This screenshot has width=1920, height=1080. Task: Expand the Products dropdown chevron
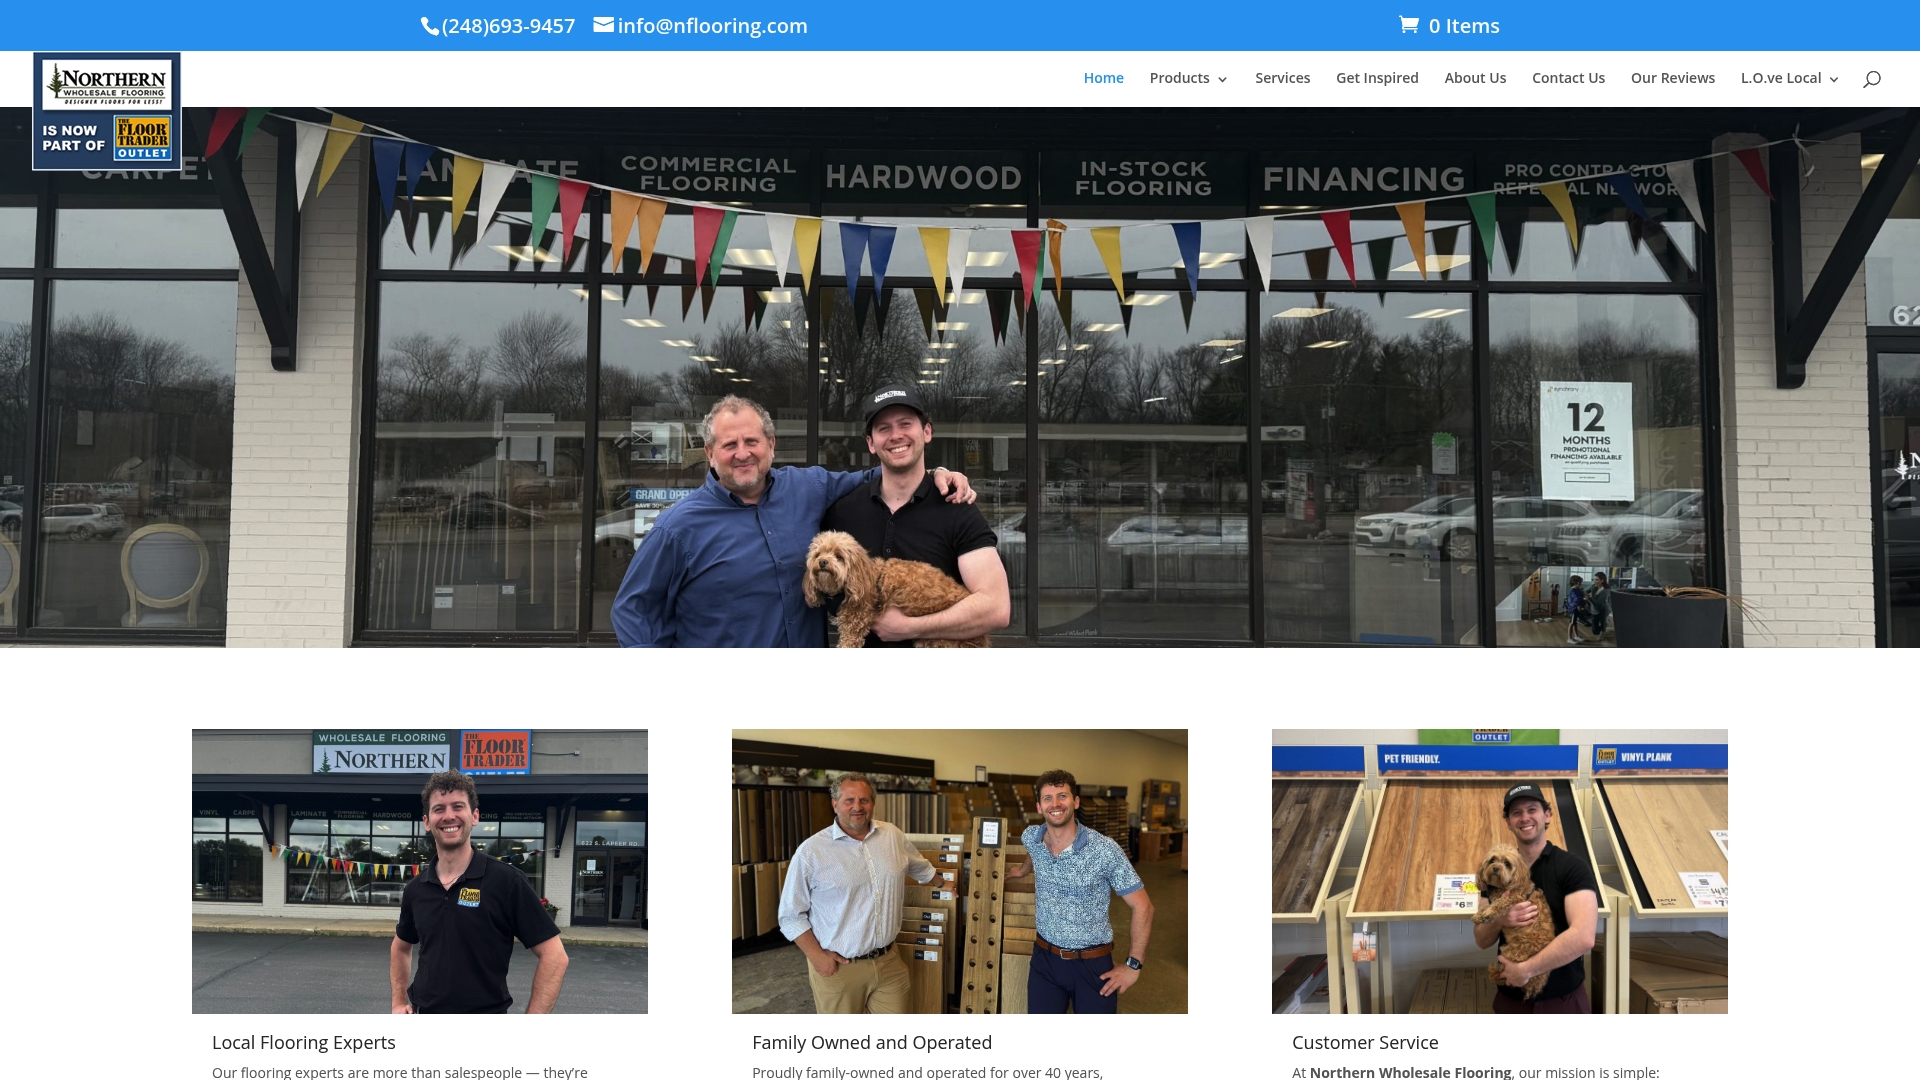pyautogui.click(x=1222, y=80)
